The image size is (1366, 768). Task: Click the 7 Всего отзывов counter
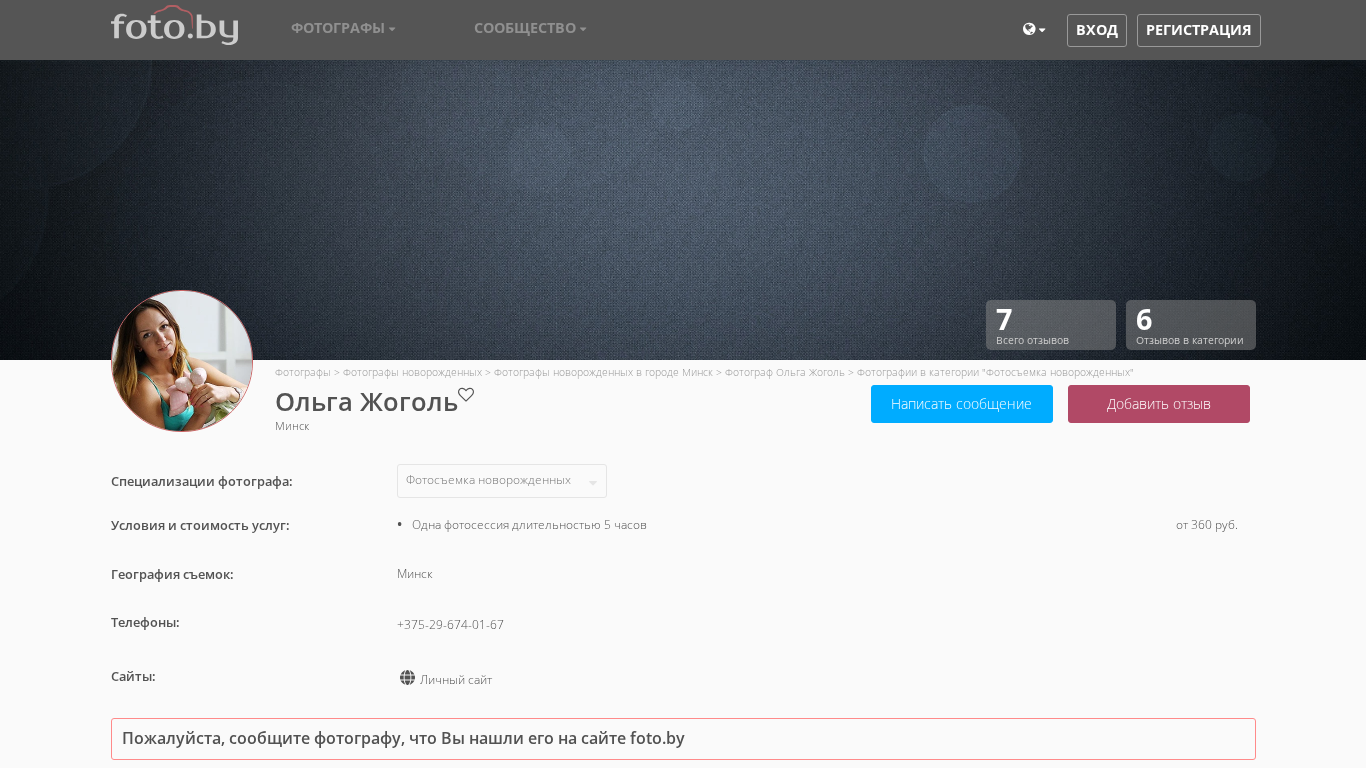[1051, 325]
